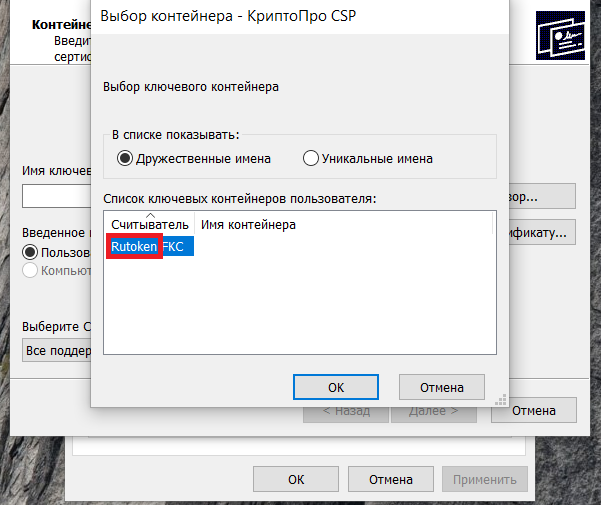Click the key container name input field

[56, 196]
